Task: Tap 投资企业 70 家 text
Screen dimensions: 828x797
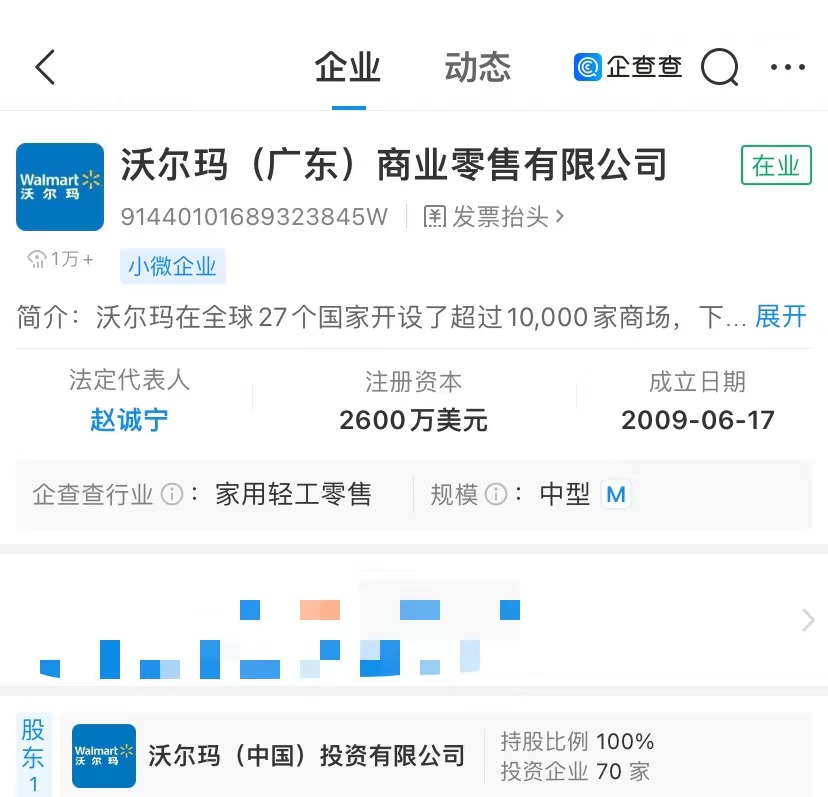Action: (x=575, y=772)
